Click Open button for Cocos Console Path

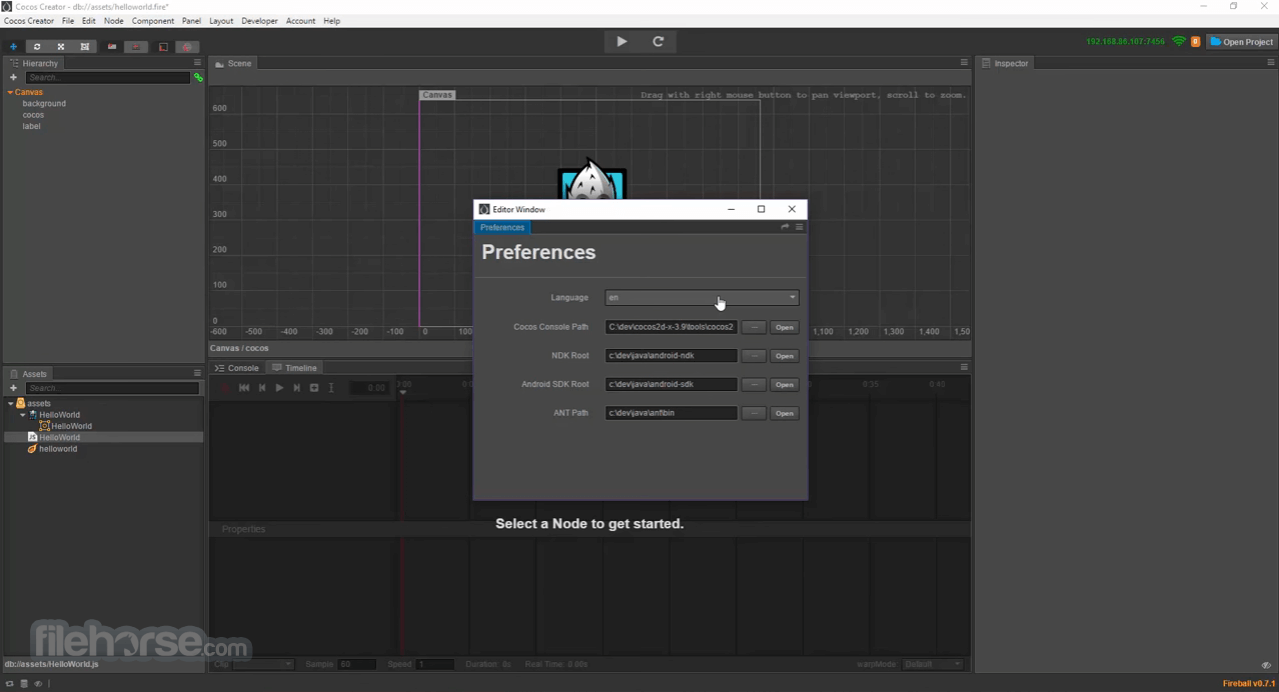(785, 327)
